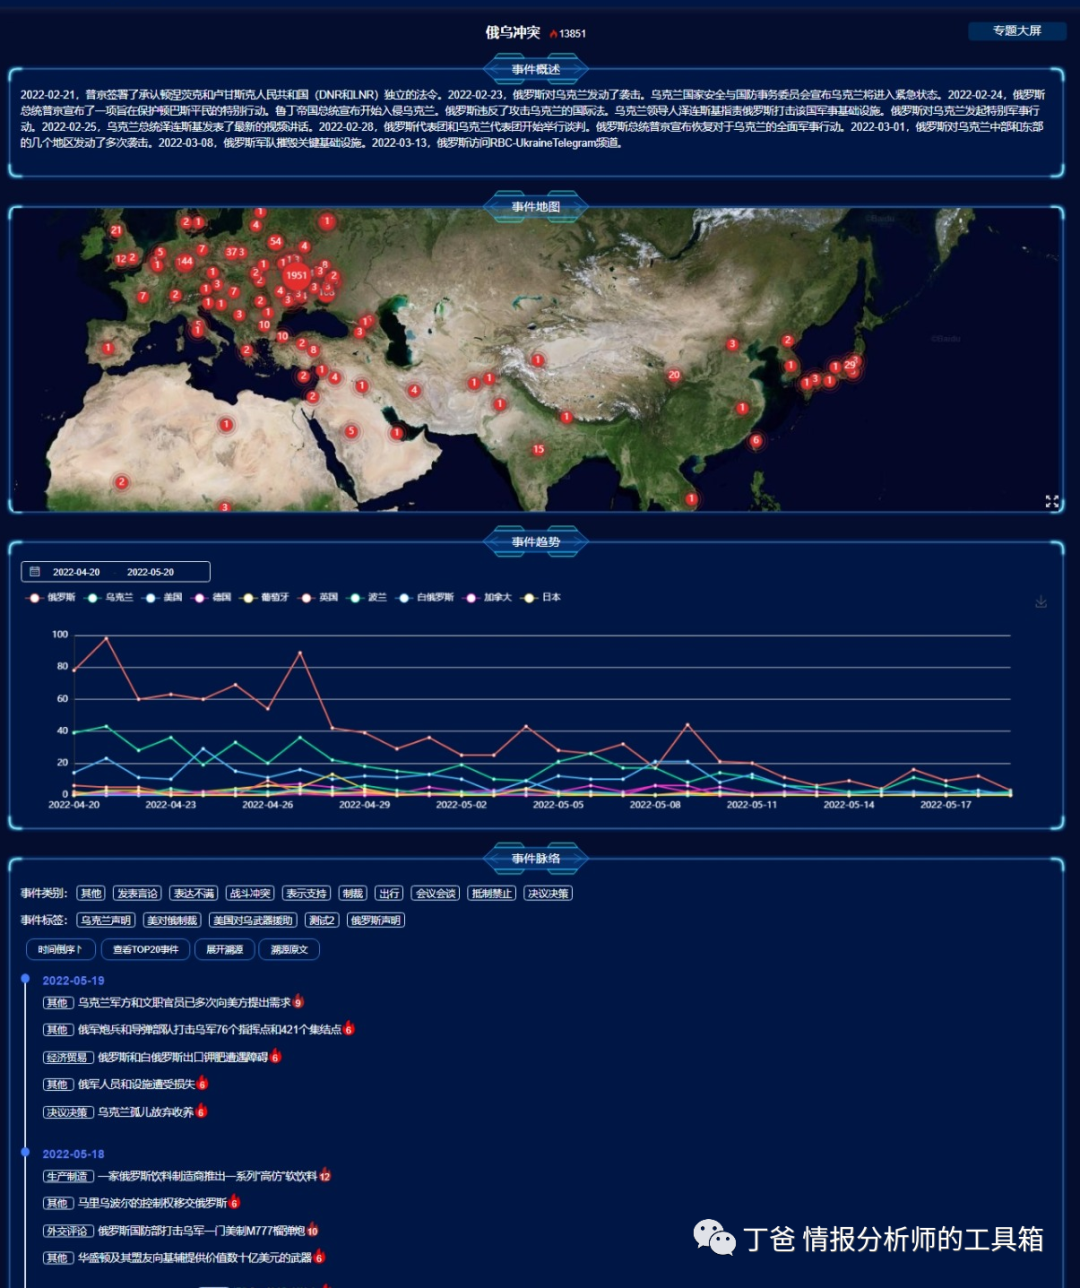Click the 生产制造 category label on 饮料 event
Screen dimensions: 1080x1288
point(68,1176)
